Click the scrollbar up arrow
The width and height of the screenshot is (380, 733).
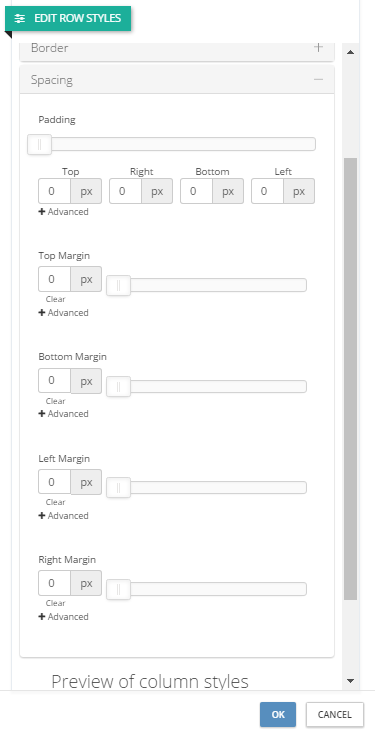coord(351,52)
